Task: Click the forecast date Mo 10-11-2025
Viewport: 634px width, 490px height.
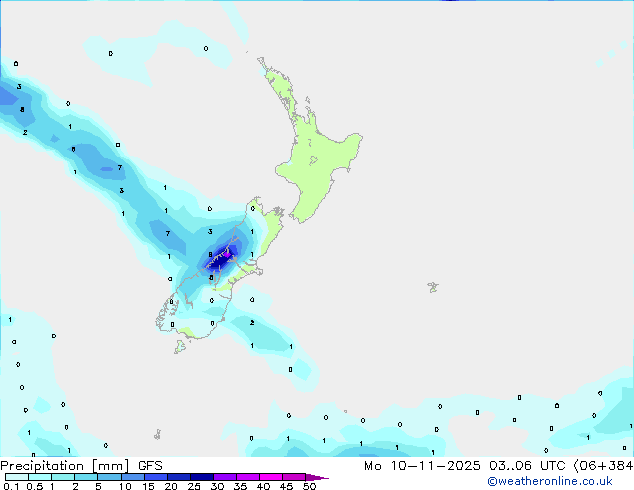Action: pyautogui.click(x=422, y=466)
